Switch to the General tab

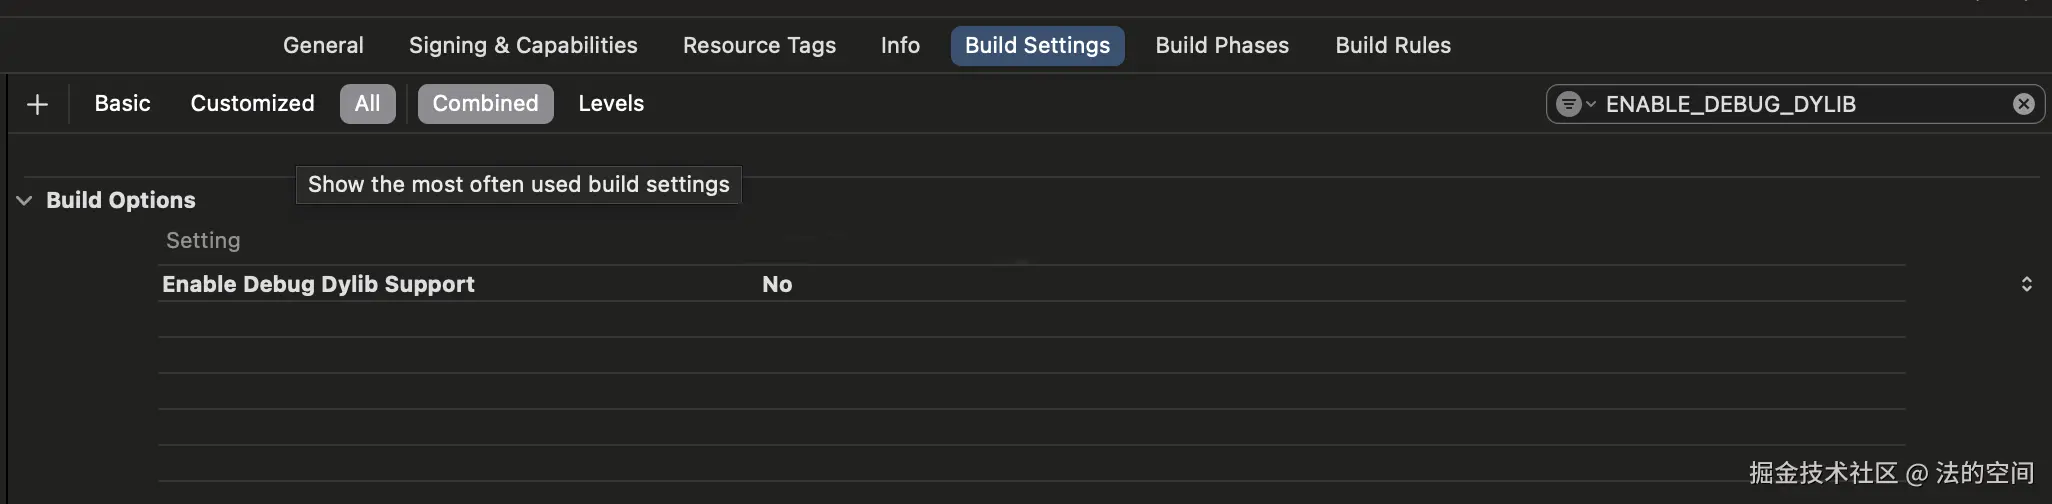click(x=323, y=46)
